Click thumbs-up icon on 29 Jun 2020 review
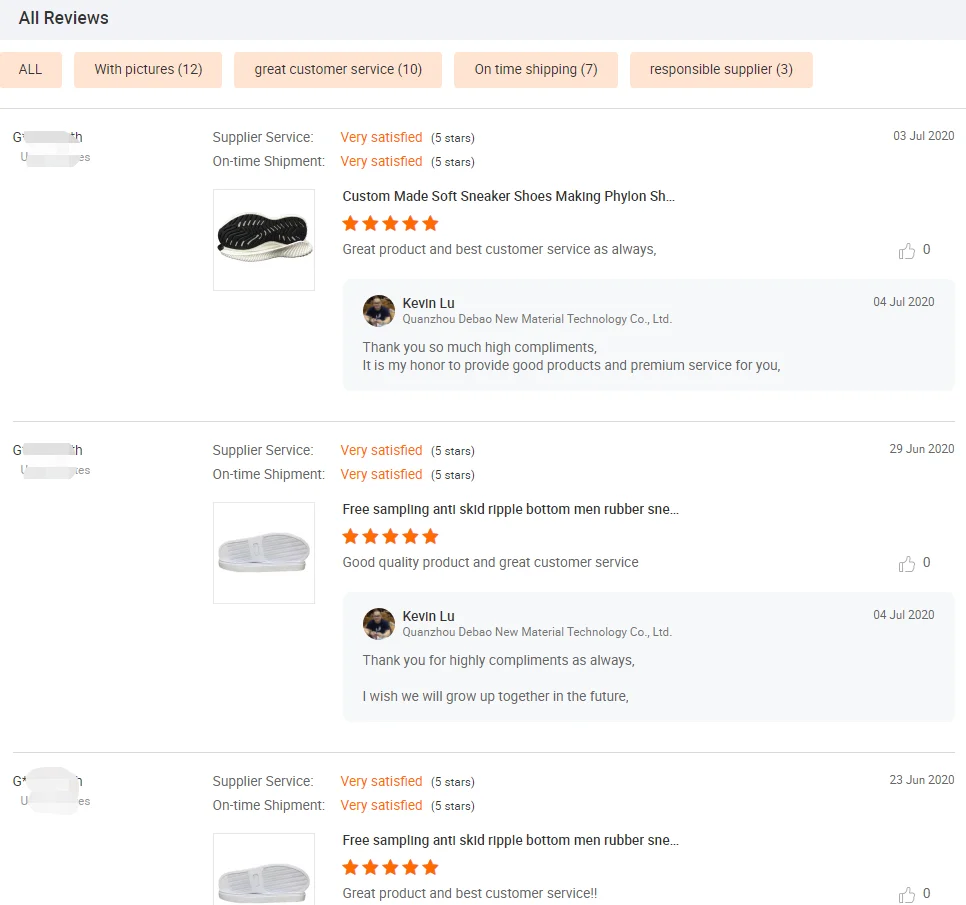This screenshot has width=966, height=905. pyautogui.click(x=907, y=564)
